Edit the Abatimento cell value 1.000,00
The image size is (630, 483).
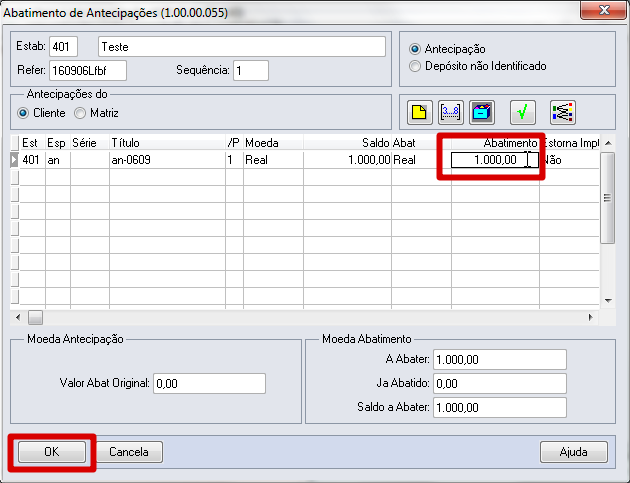pos(495,160)
